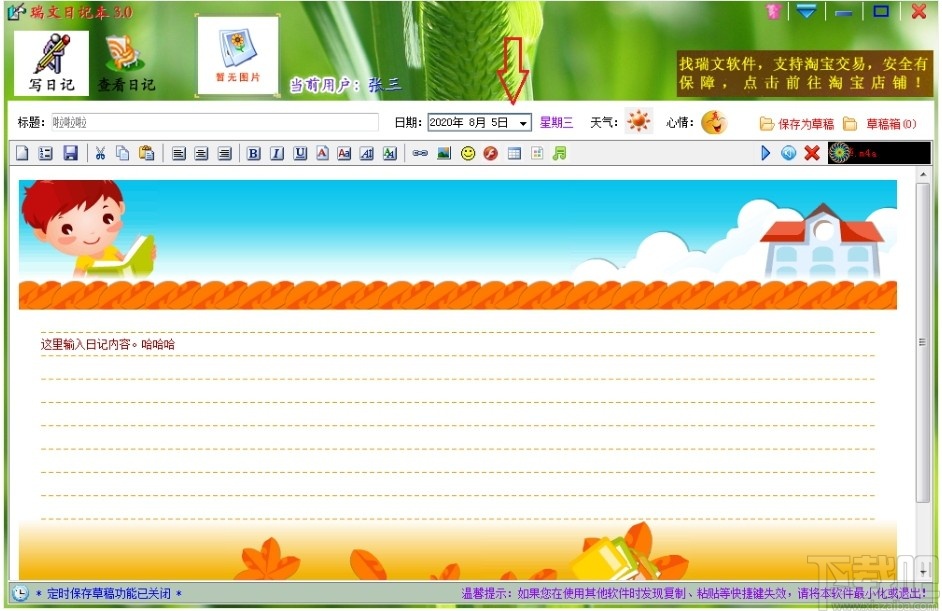The image size is (942, 611).
Task: Switch to the 查看日记 view diary tab
Action: (126, 64)
